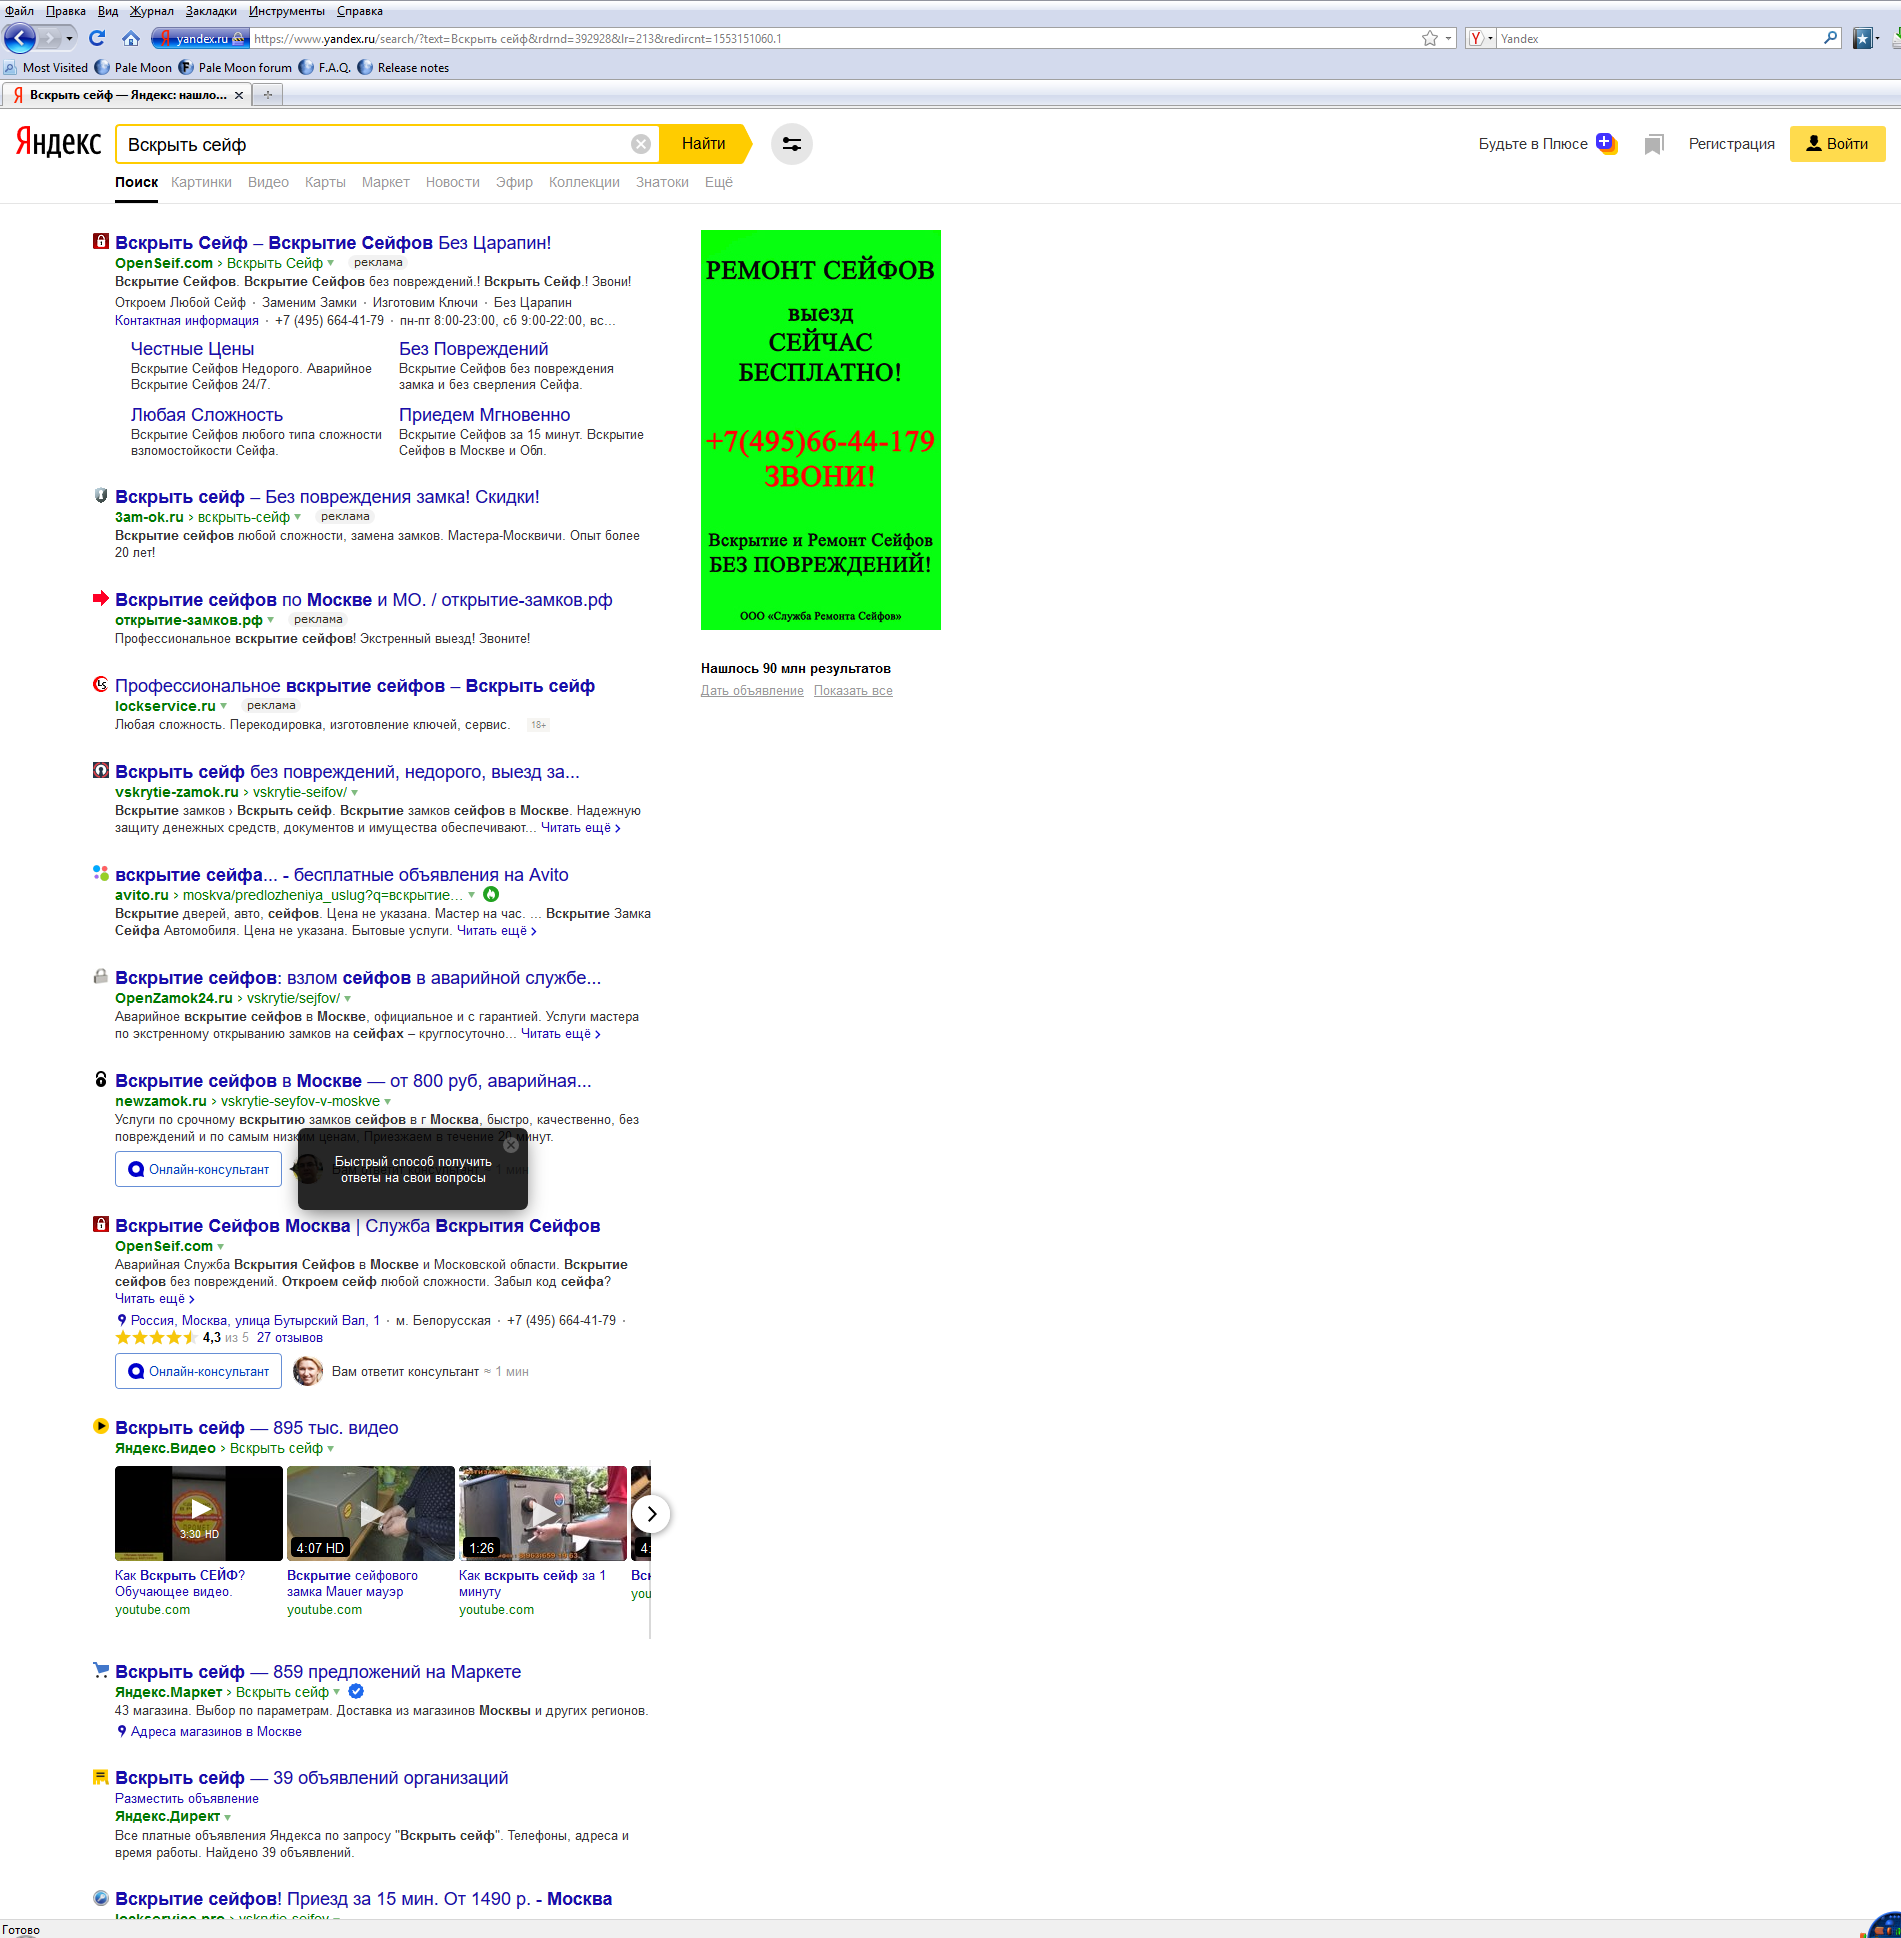Viewport: 1901px width, 1938px height.
Task: Open the address bar history dropdown
Action: pos(1448,38)
